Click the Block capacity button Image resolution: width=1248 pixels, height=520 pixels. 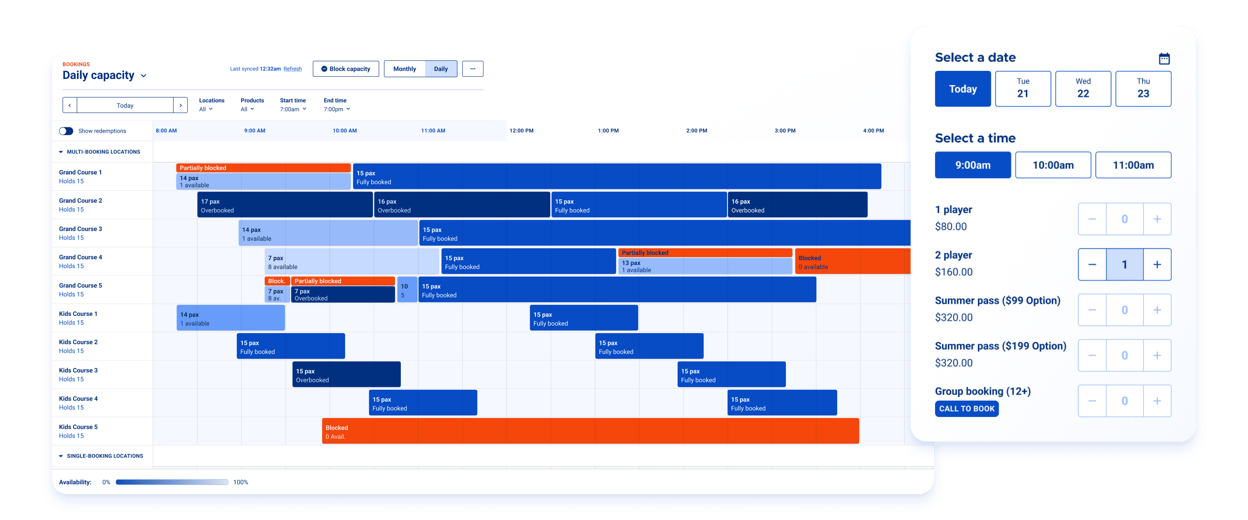pyautogui.click(x=346, y=69)
